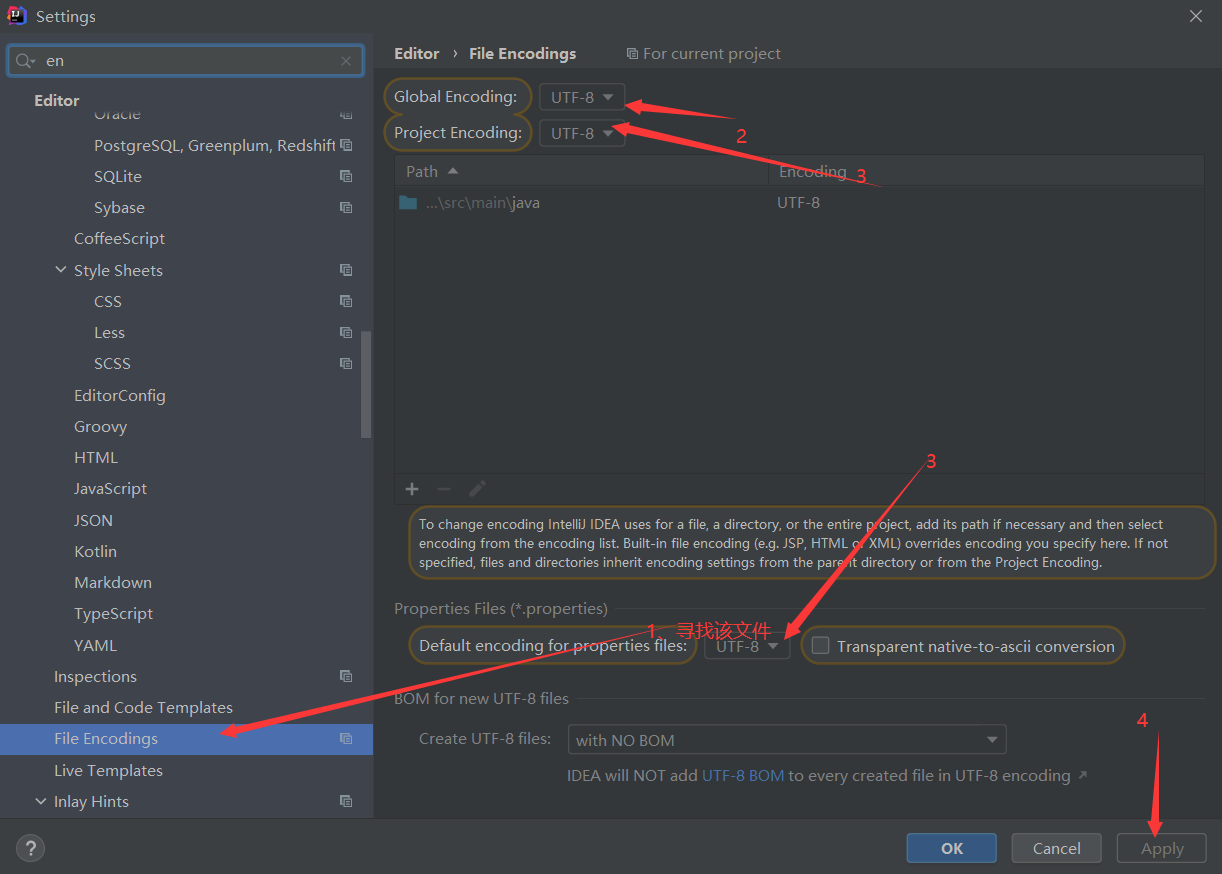Open the Inspections settings page

point(95,676)
